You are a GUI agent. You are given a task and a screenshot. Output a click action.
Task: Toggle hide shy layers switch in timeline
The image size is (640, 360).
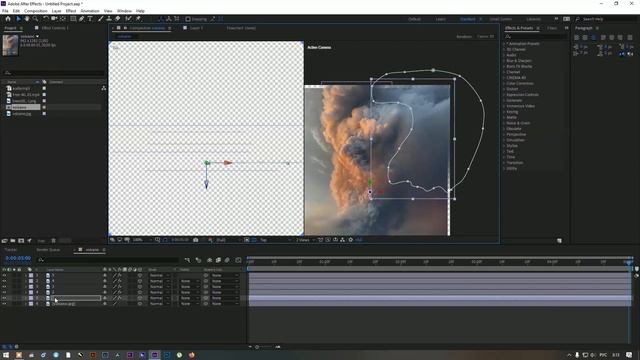tap(209, 260)
